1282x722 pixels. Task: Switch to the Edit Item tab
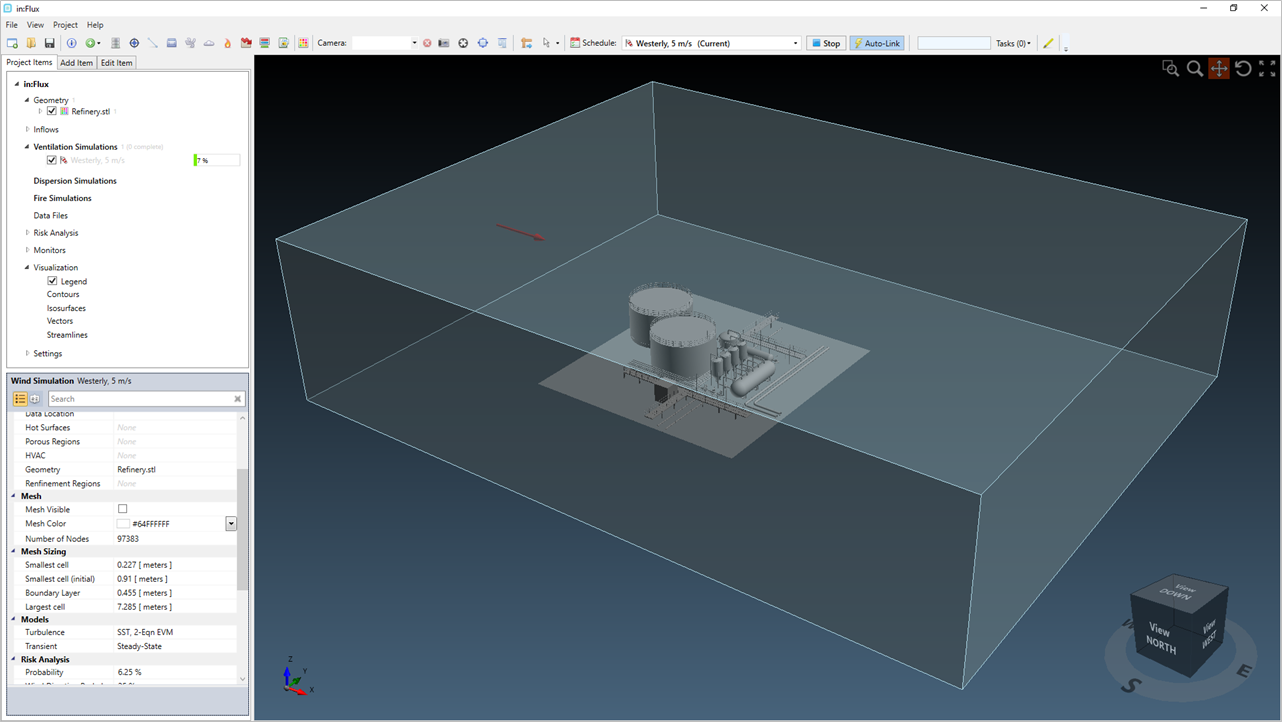coord(116,62)
